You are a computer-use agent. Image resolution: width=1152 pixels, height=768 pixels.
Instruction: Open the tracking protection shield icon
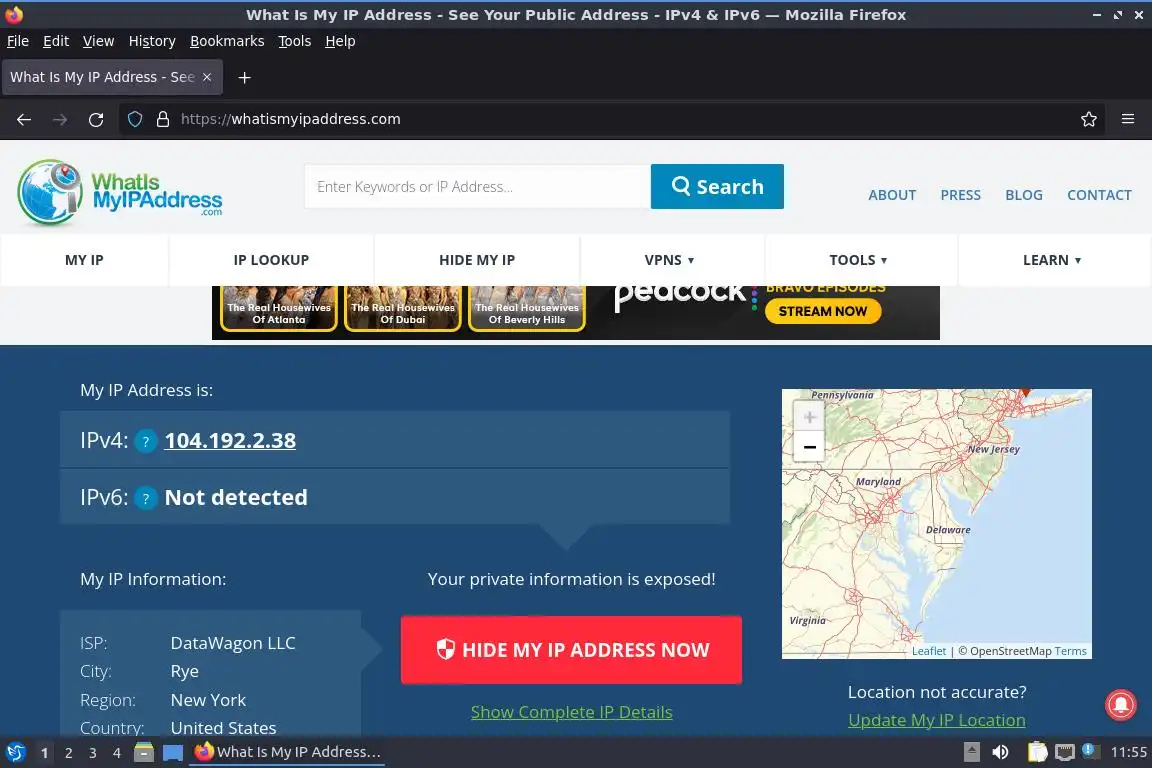tap(134, 119)
